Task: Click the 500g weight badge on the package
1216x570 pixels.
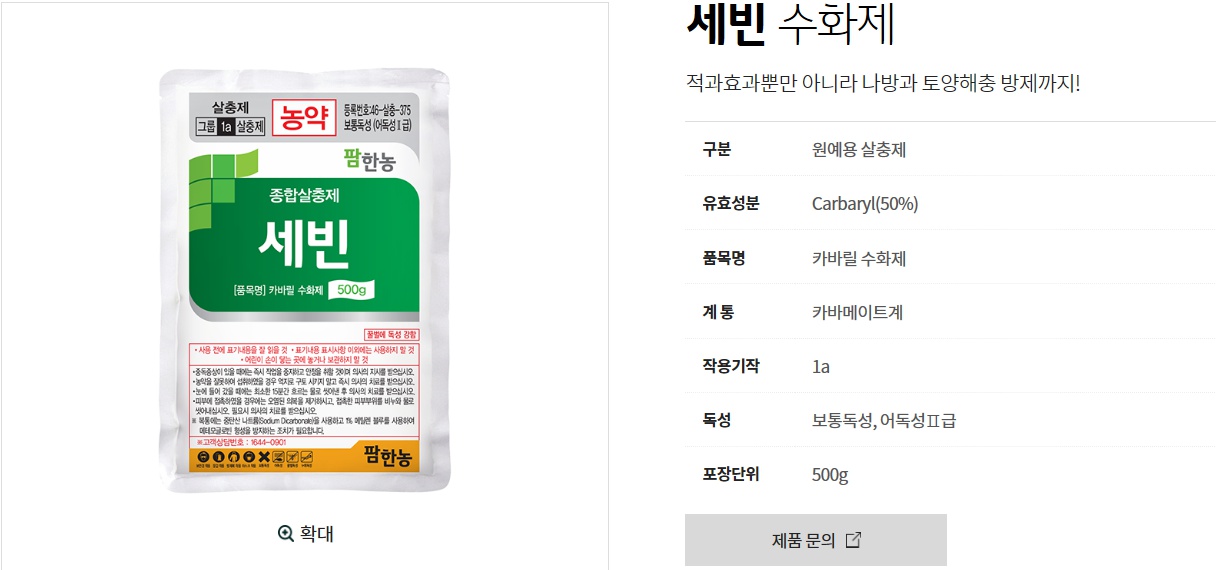Action: (x=353, y=289)
